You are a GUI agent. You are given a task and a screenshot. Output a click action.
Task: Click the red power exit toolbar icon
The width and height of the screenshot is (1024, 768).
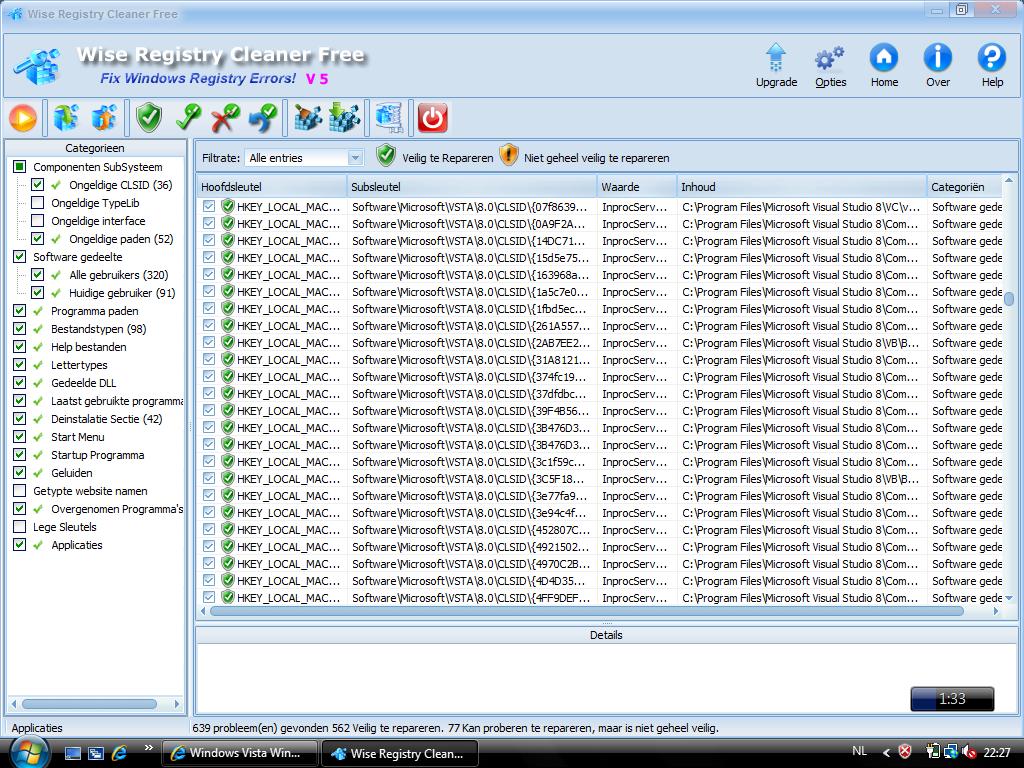432,118
